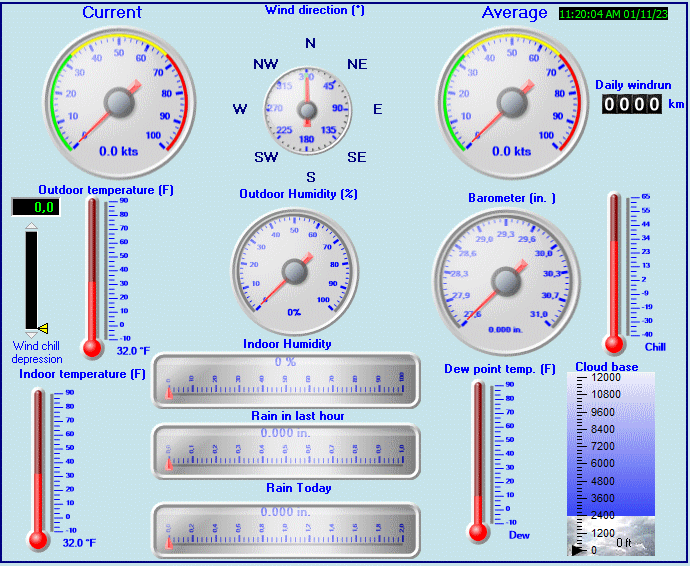Click the green date and time display
The height and width of the screenshot is (566, 690).
618,15
